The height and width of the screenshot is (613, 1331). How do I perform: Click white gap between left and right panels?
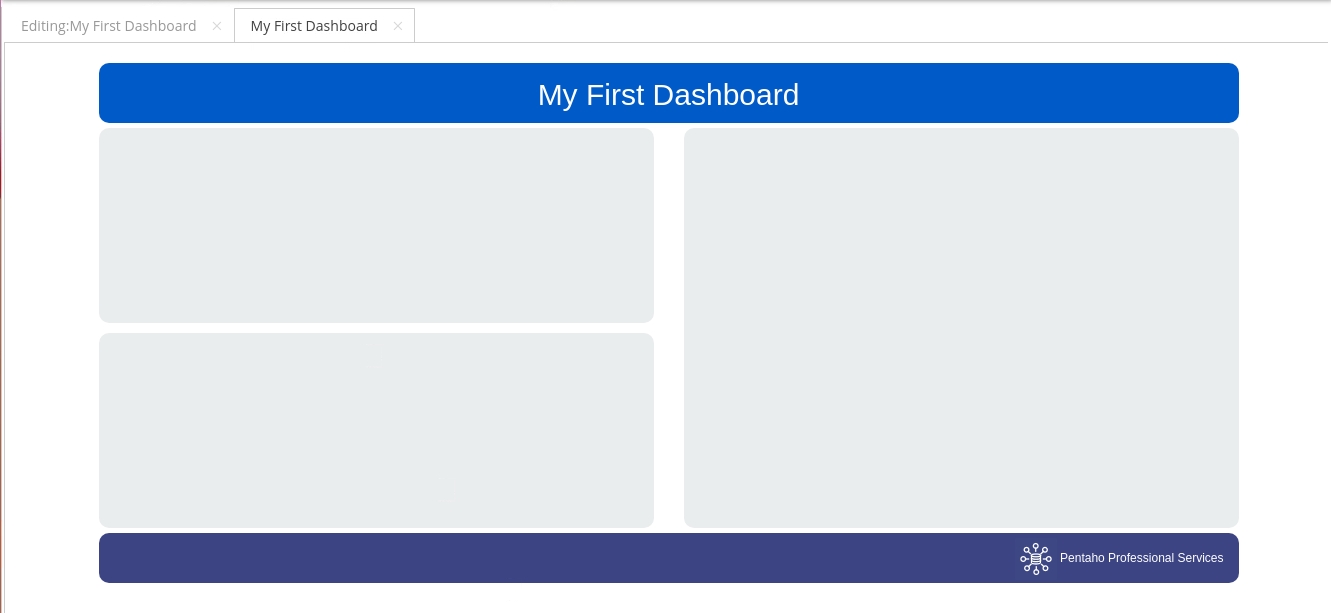(669, 327)
